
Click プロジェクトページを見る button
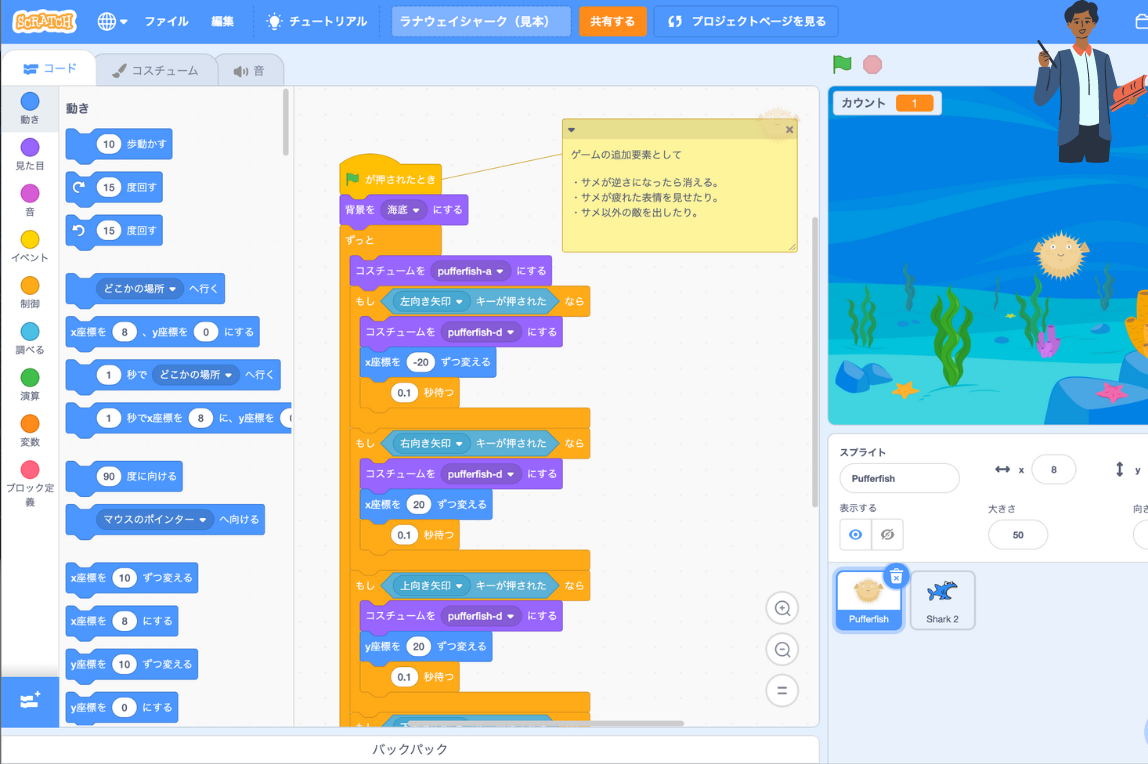click(x=746, y=21)
